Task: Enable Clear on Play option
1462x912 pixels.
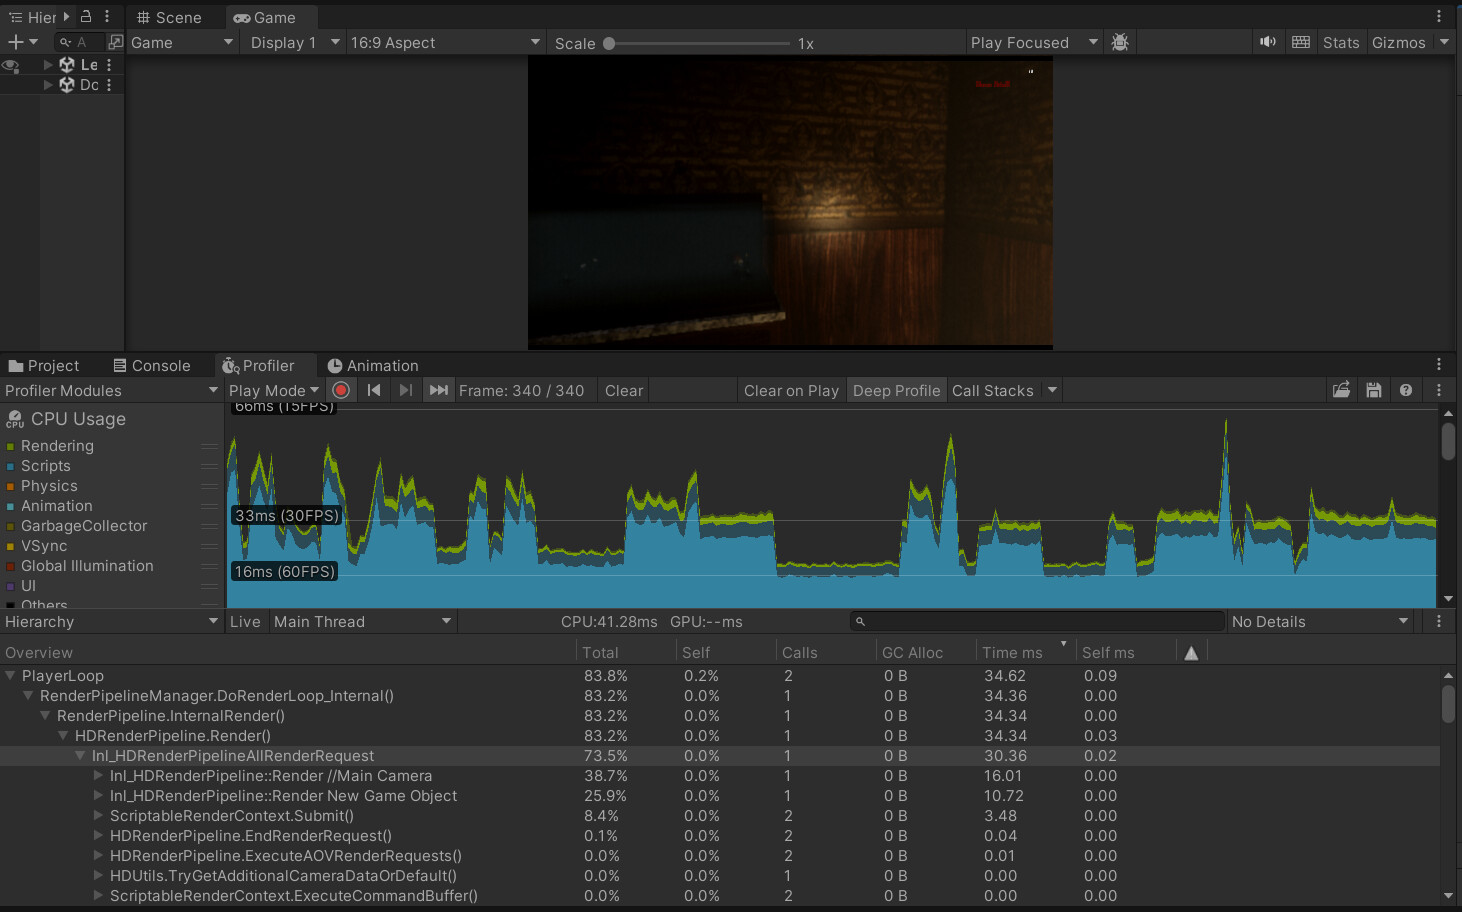Action: click(x=791, y=390)
